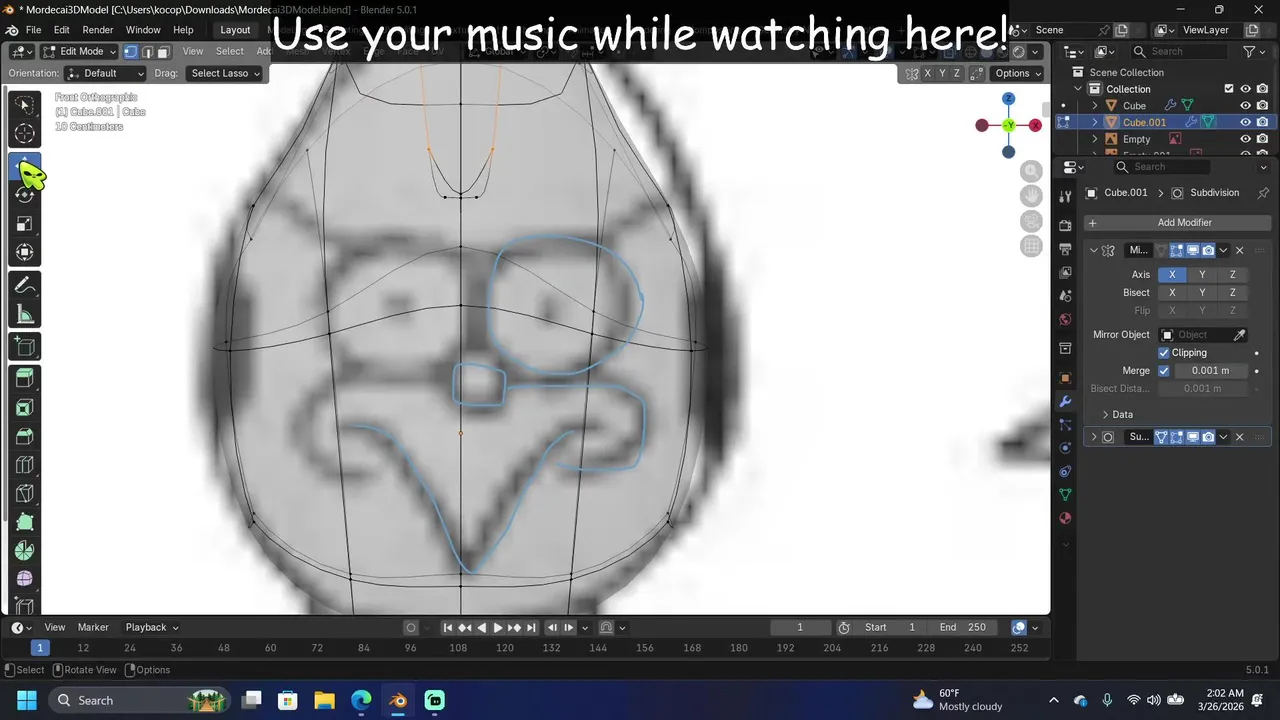Select the Transform tool
The width and height of the screenshot is (1280, 720).
(25, 252)
